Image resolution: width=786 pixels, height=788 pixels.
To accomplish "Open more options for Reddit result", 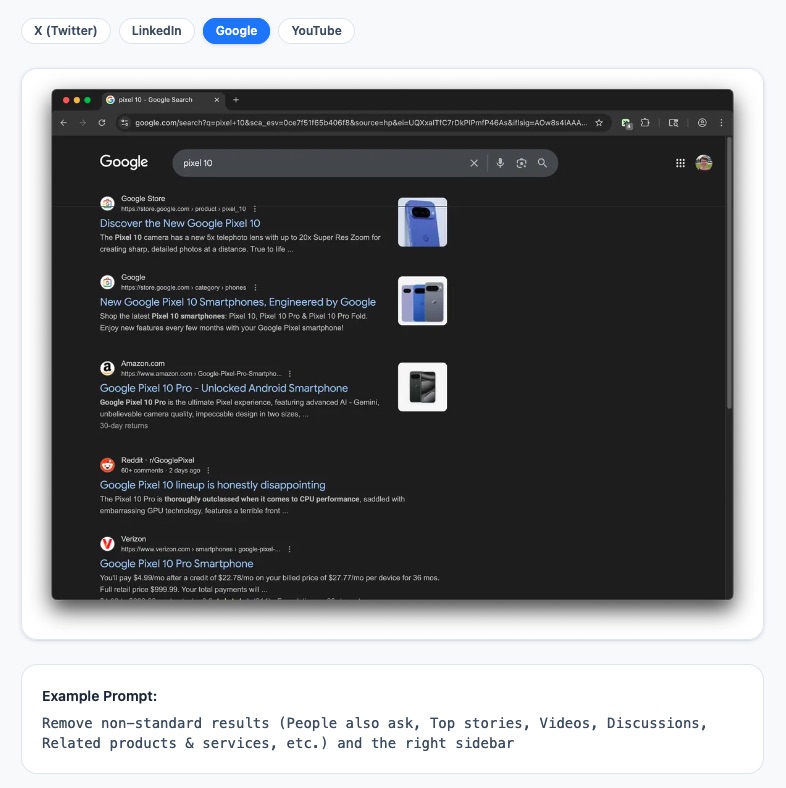I will pyautogui.click(x=208, y=470).
